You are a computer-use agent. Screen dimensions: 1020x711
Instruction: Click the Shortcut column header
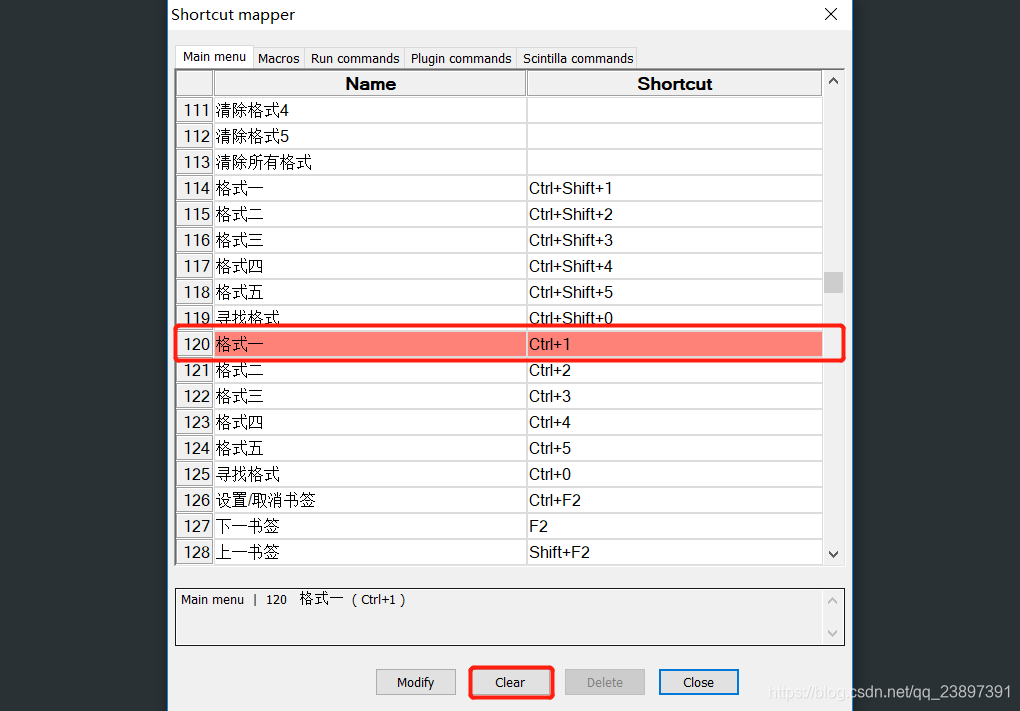click(x=675, y=84)
